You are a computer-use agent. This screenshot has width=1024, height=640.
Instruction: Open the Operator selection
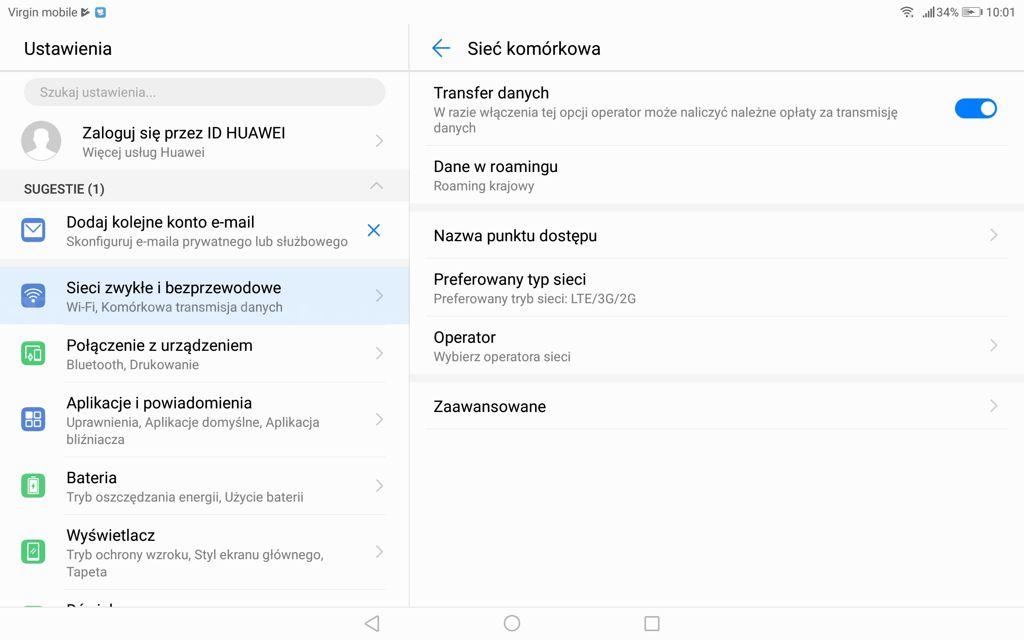(716, 346)
